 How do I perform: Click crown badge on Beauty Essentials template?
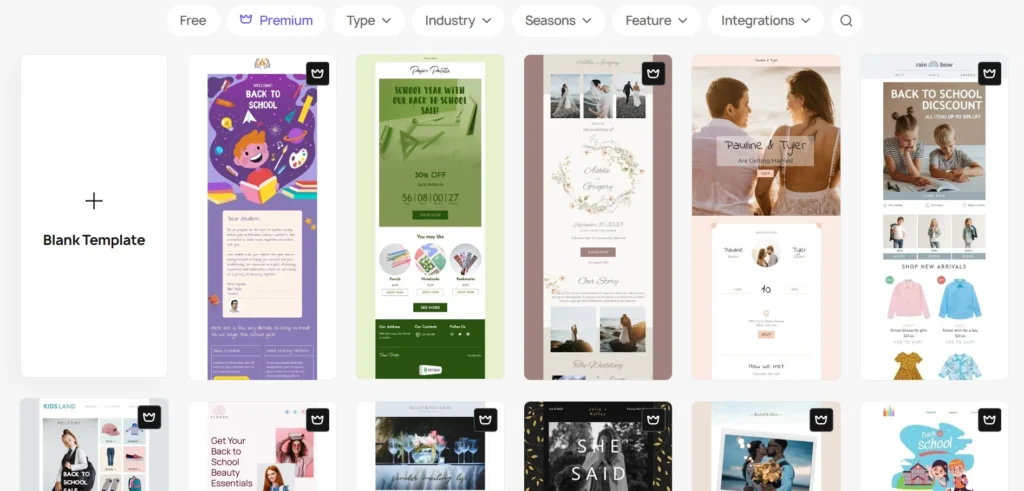coord(317,420)
